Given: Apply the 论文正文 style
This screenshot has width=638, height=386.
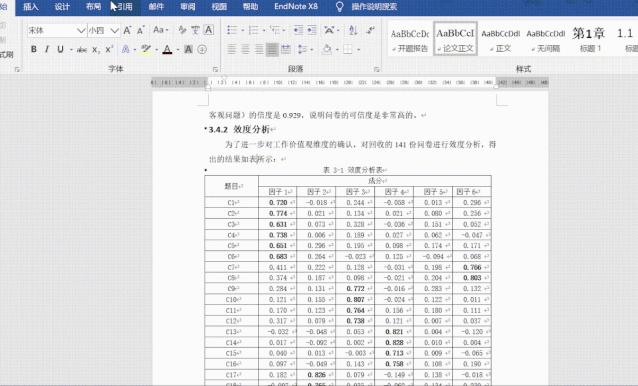Looking at the screenshot, I should (455, 39).
